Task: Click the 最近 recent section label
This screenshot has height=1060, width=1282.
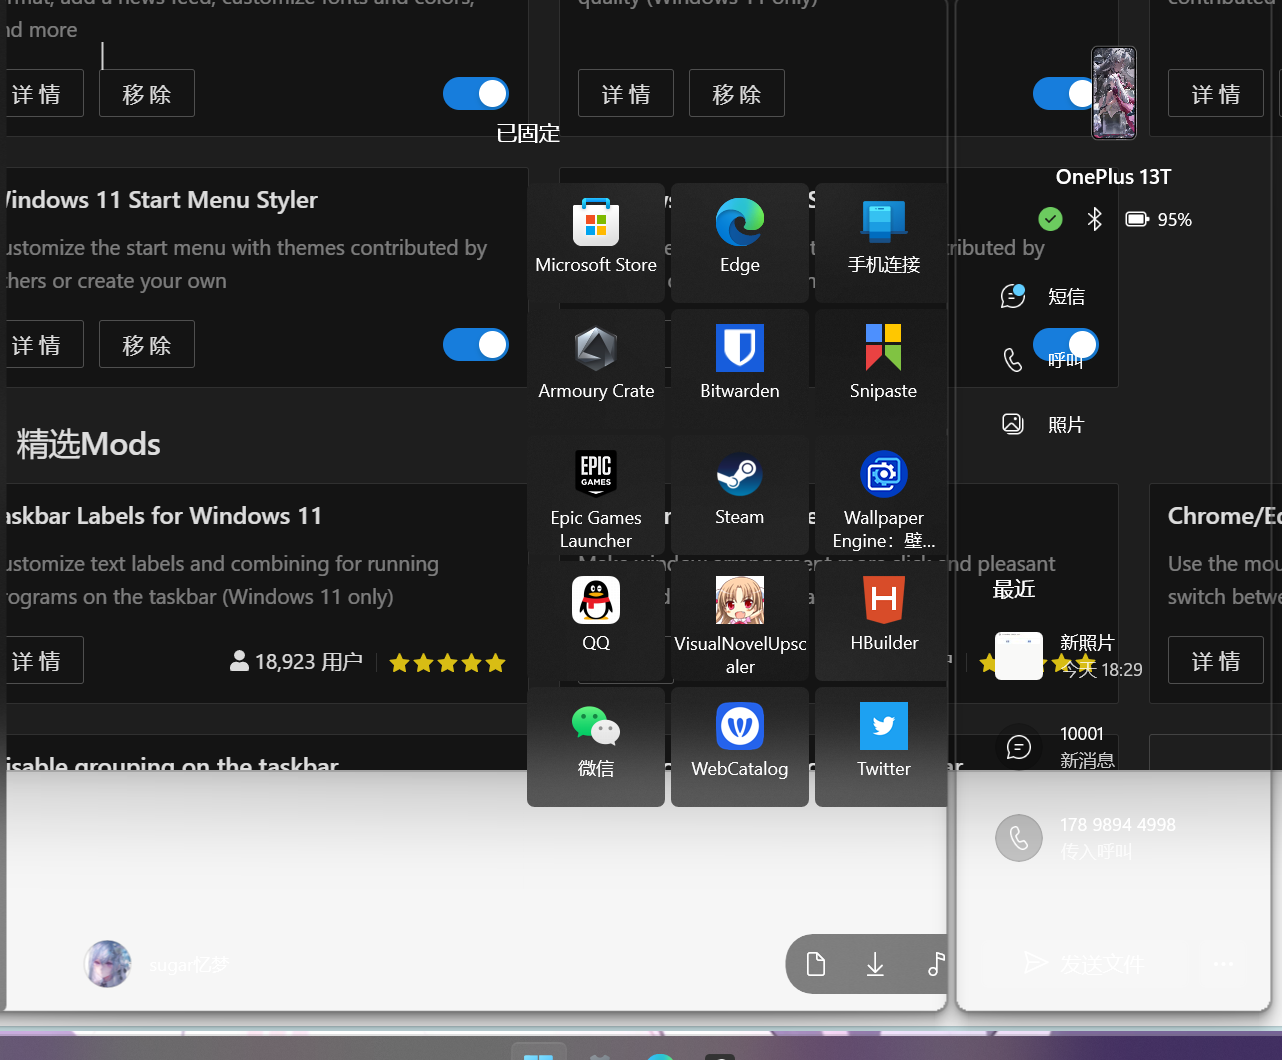Action: click(x=1013, y=589)
